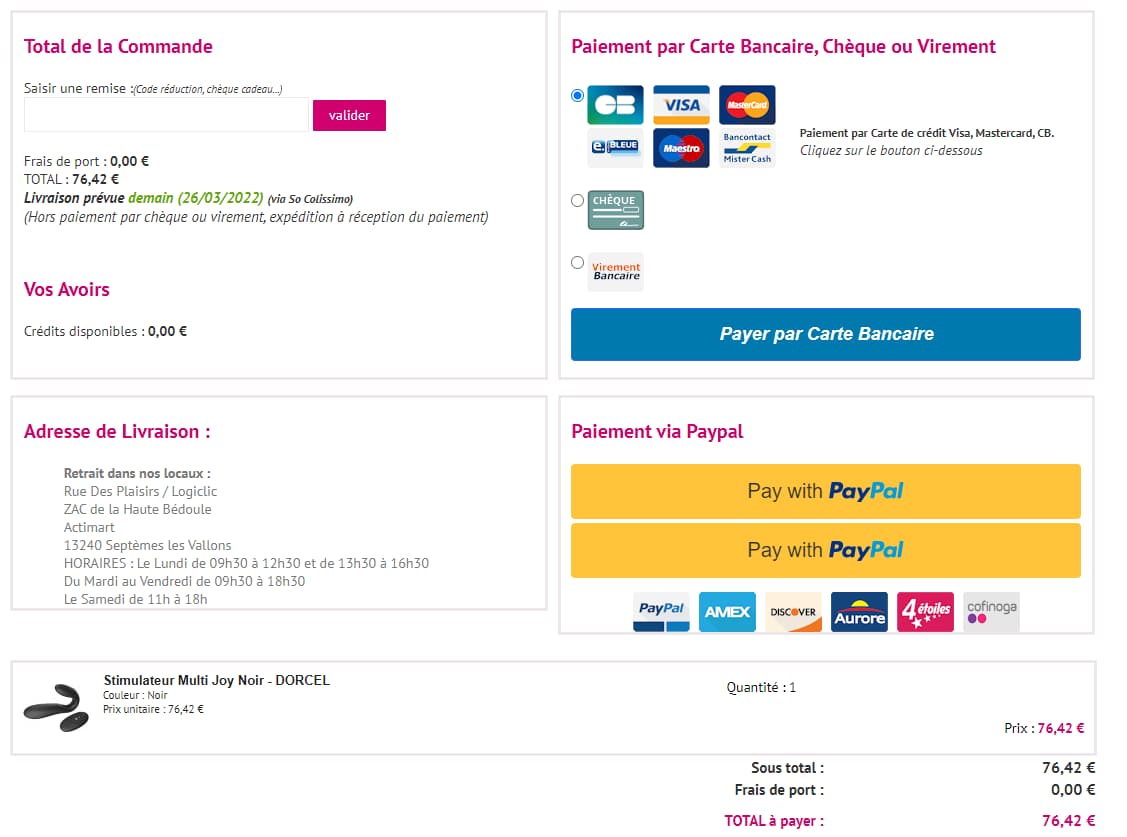Click the VISA card logo
The height and width of the screenshot is (837, 1127).
[x=681, y=105]
